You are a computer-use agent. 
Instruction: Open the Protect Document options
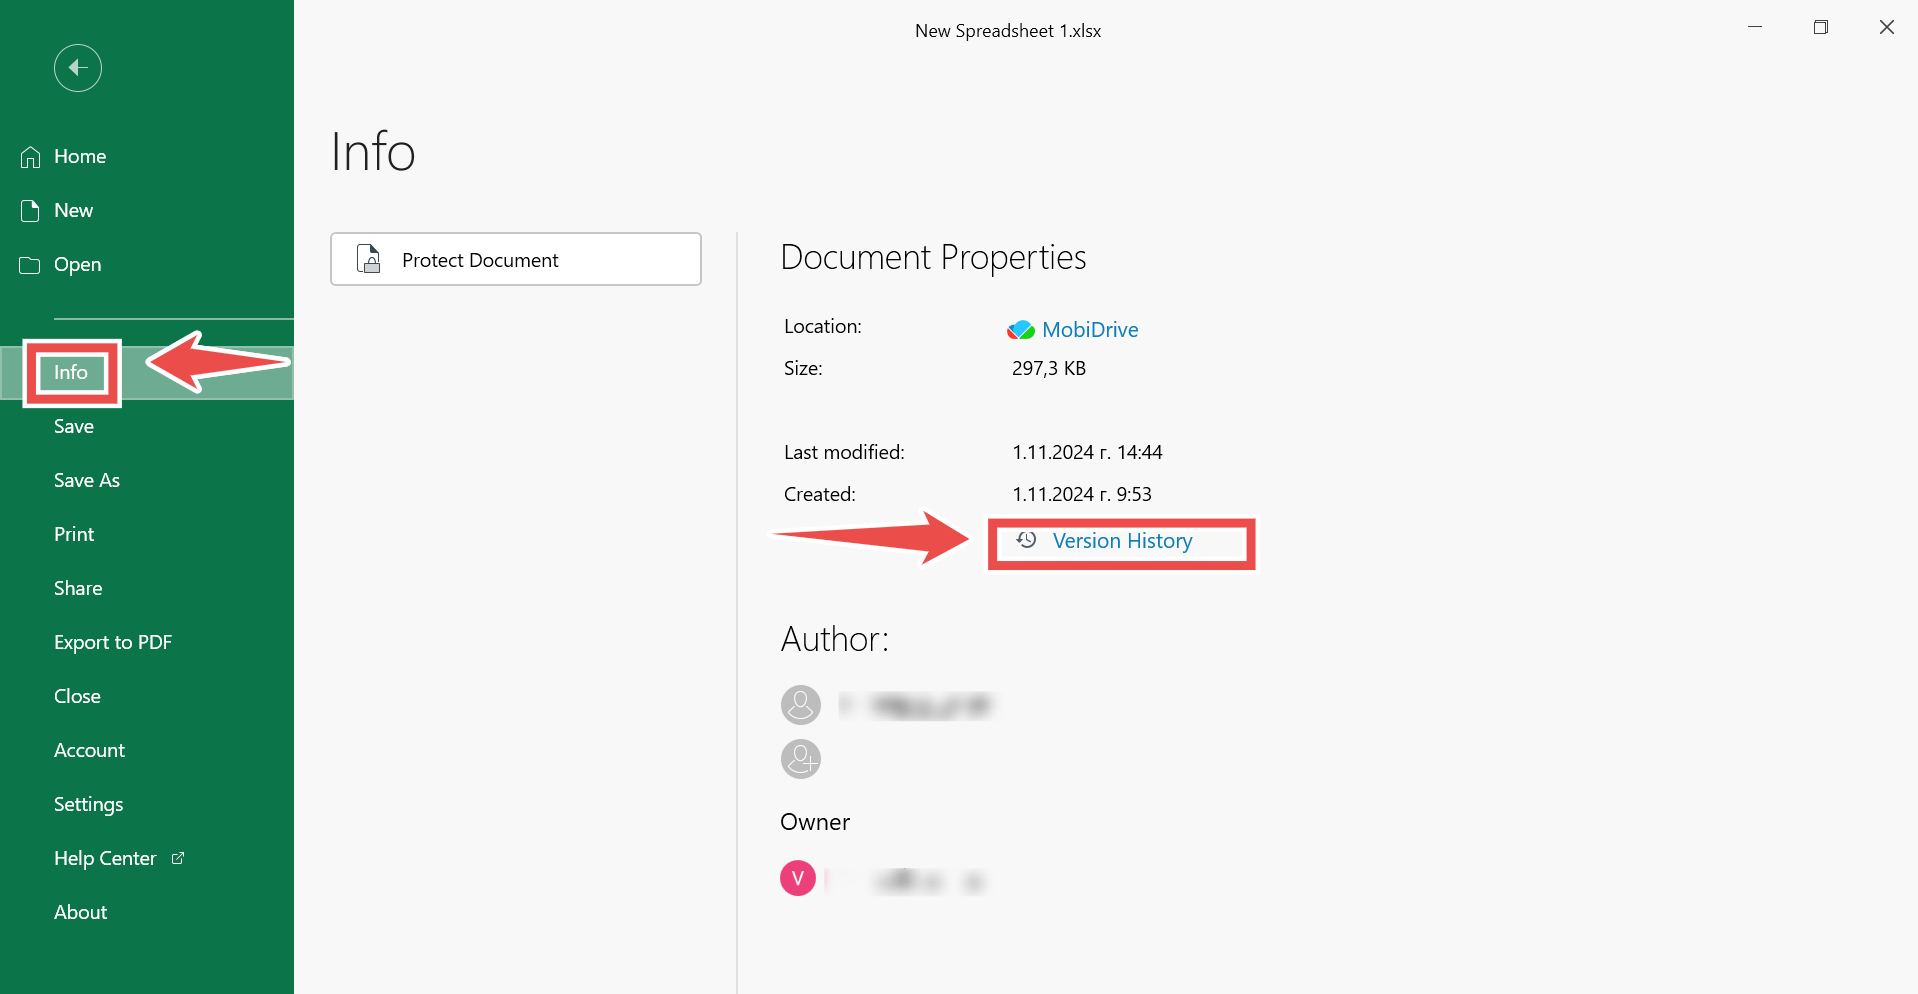515,260
